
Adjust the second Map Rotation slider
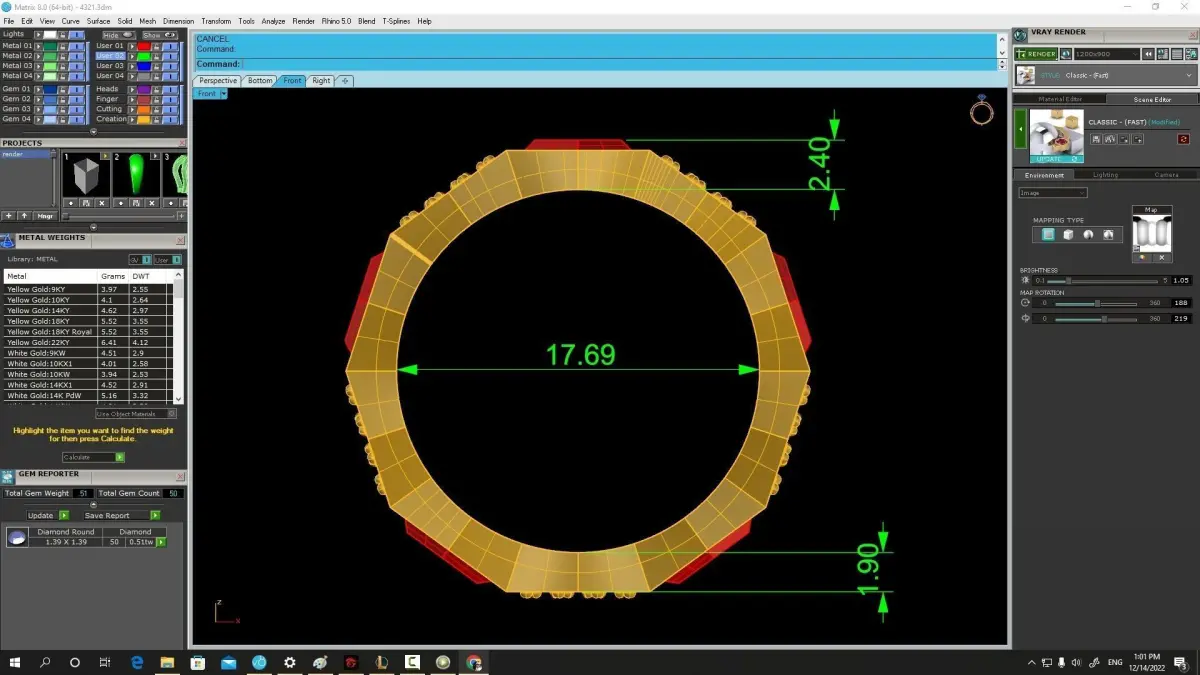pyautogui.click(x=1096, y=319)
